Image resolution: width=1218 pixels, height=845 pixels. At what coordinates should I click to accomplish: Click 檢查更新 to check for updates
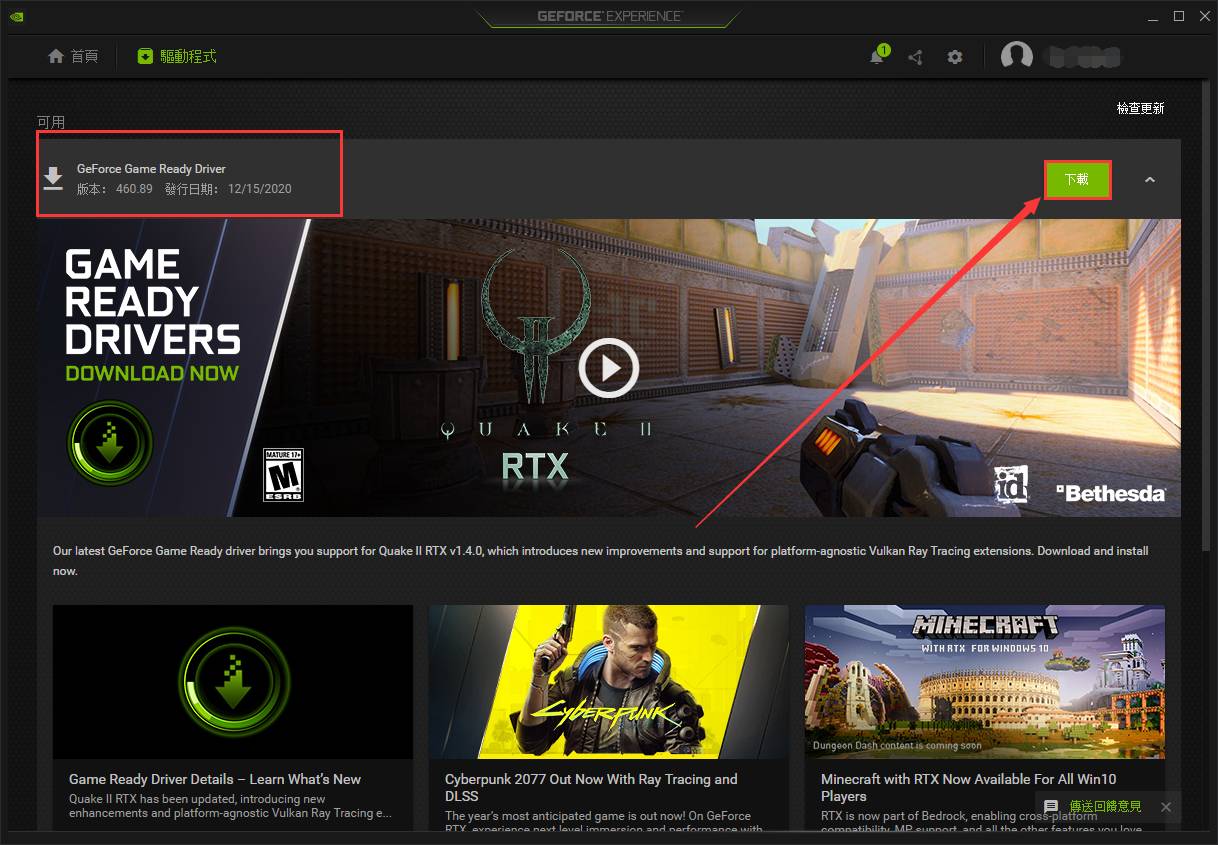pos(1140,108)
